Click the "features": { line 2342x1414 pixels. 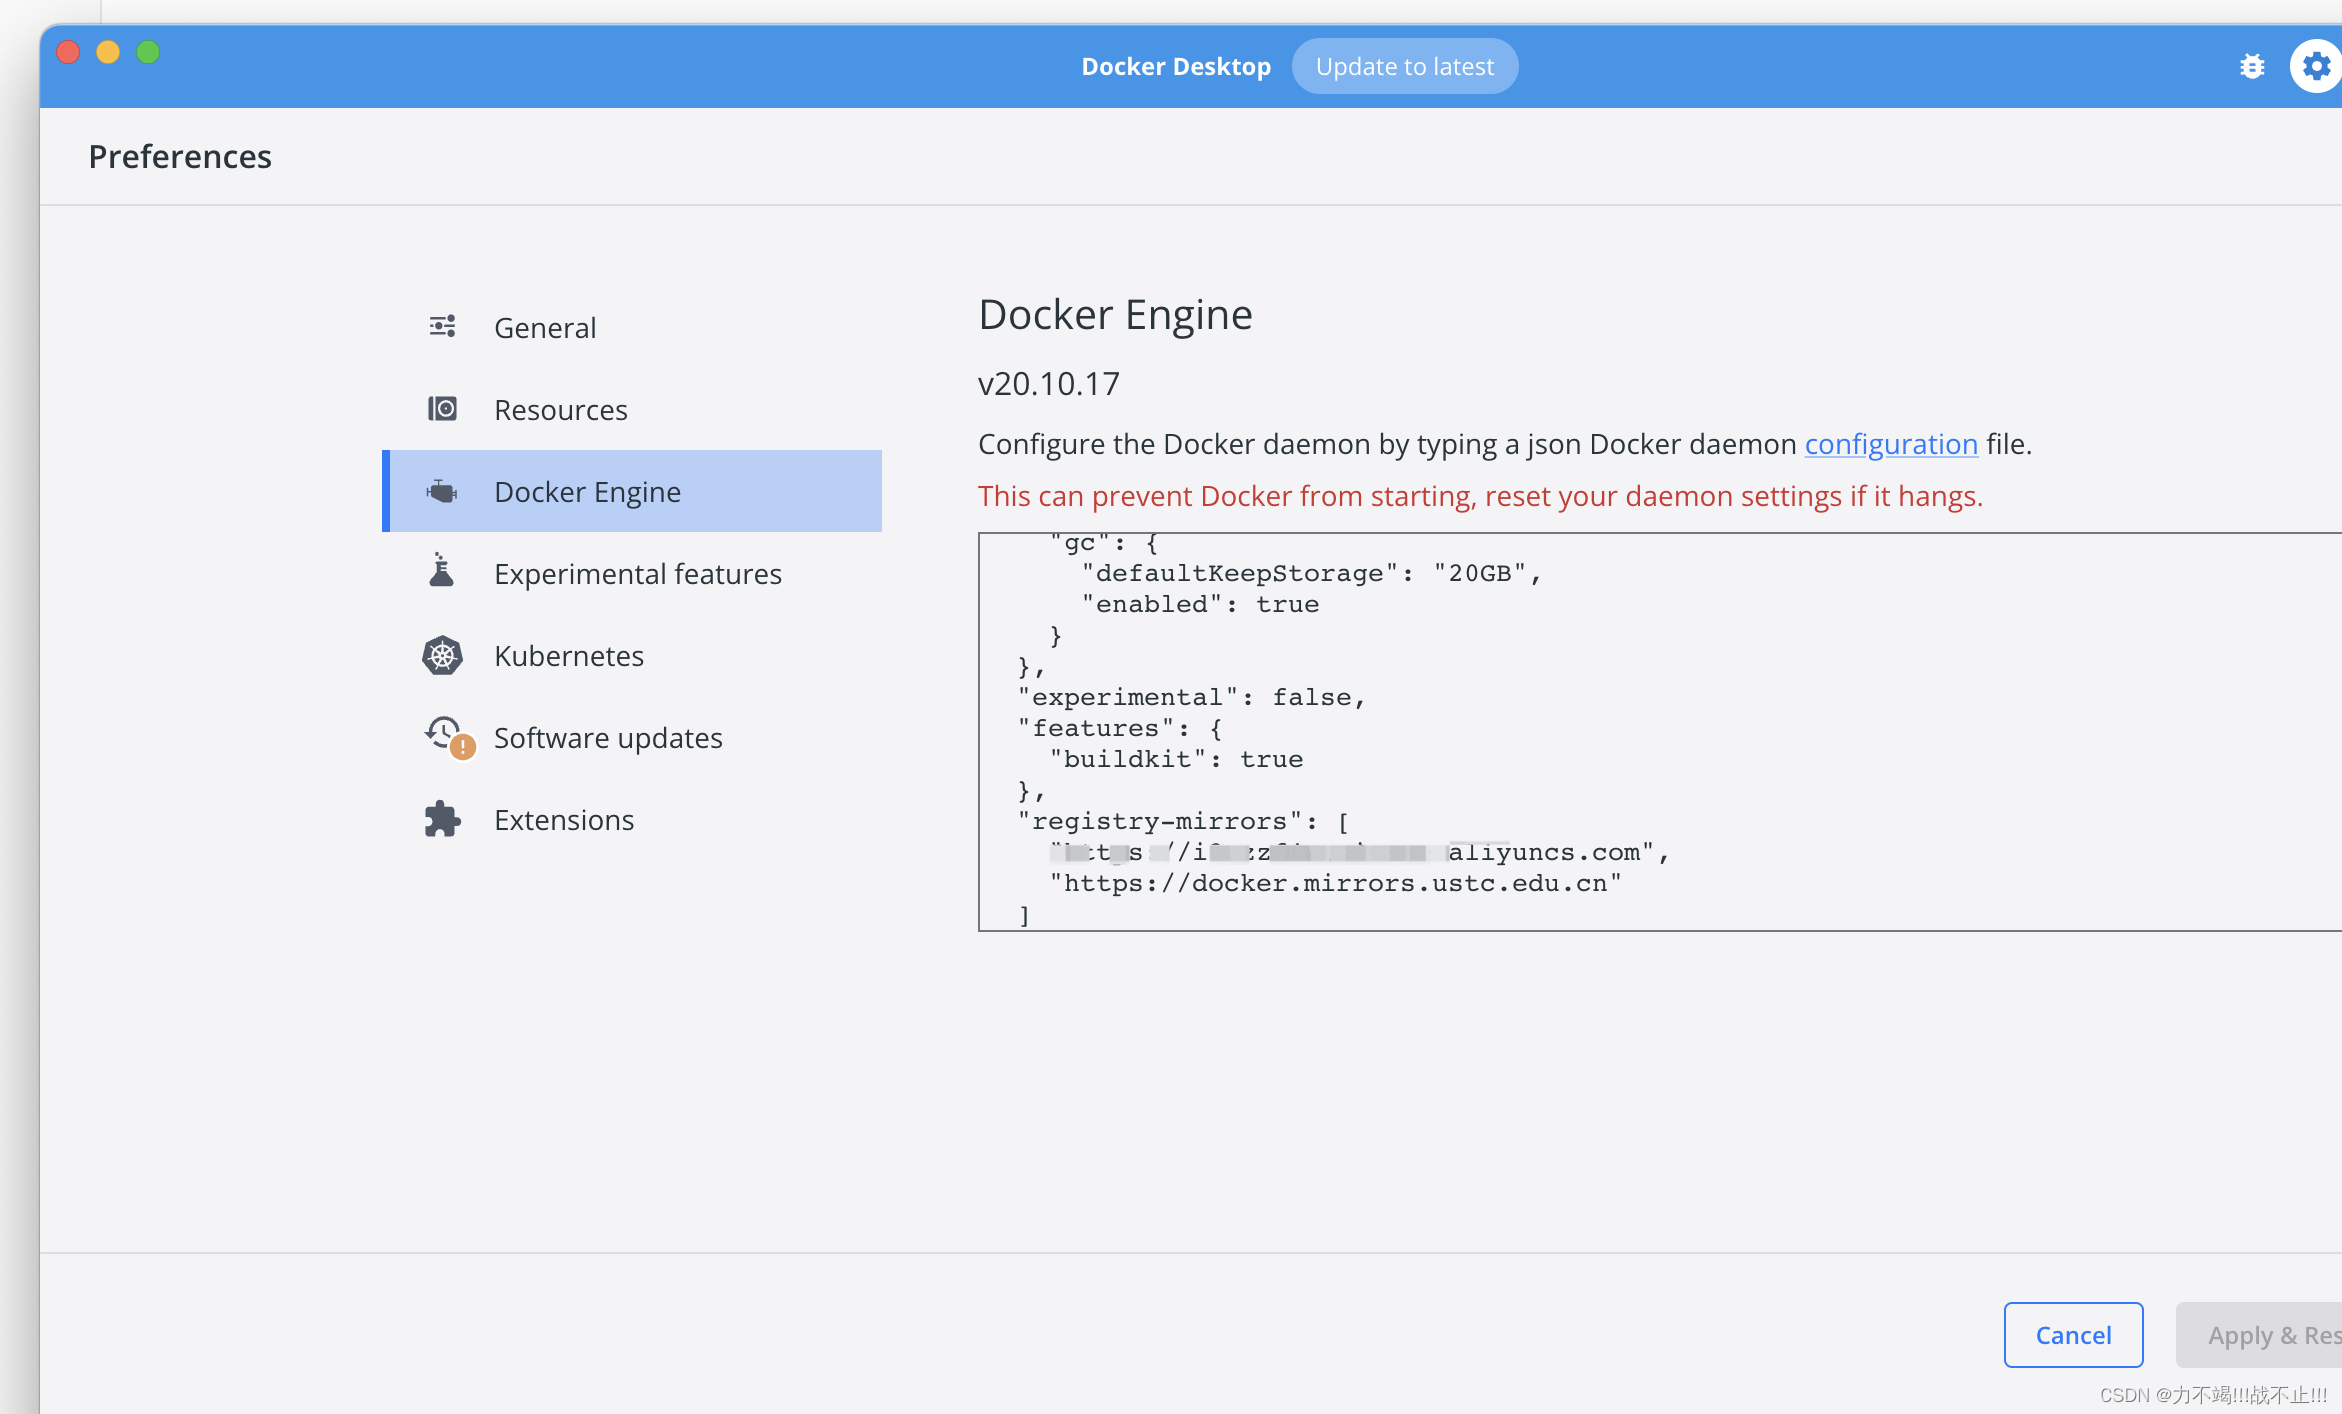[x=1119, y=728]
